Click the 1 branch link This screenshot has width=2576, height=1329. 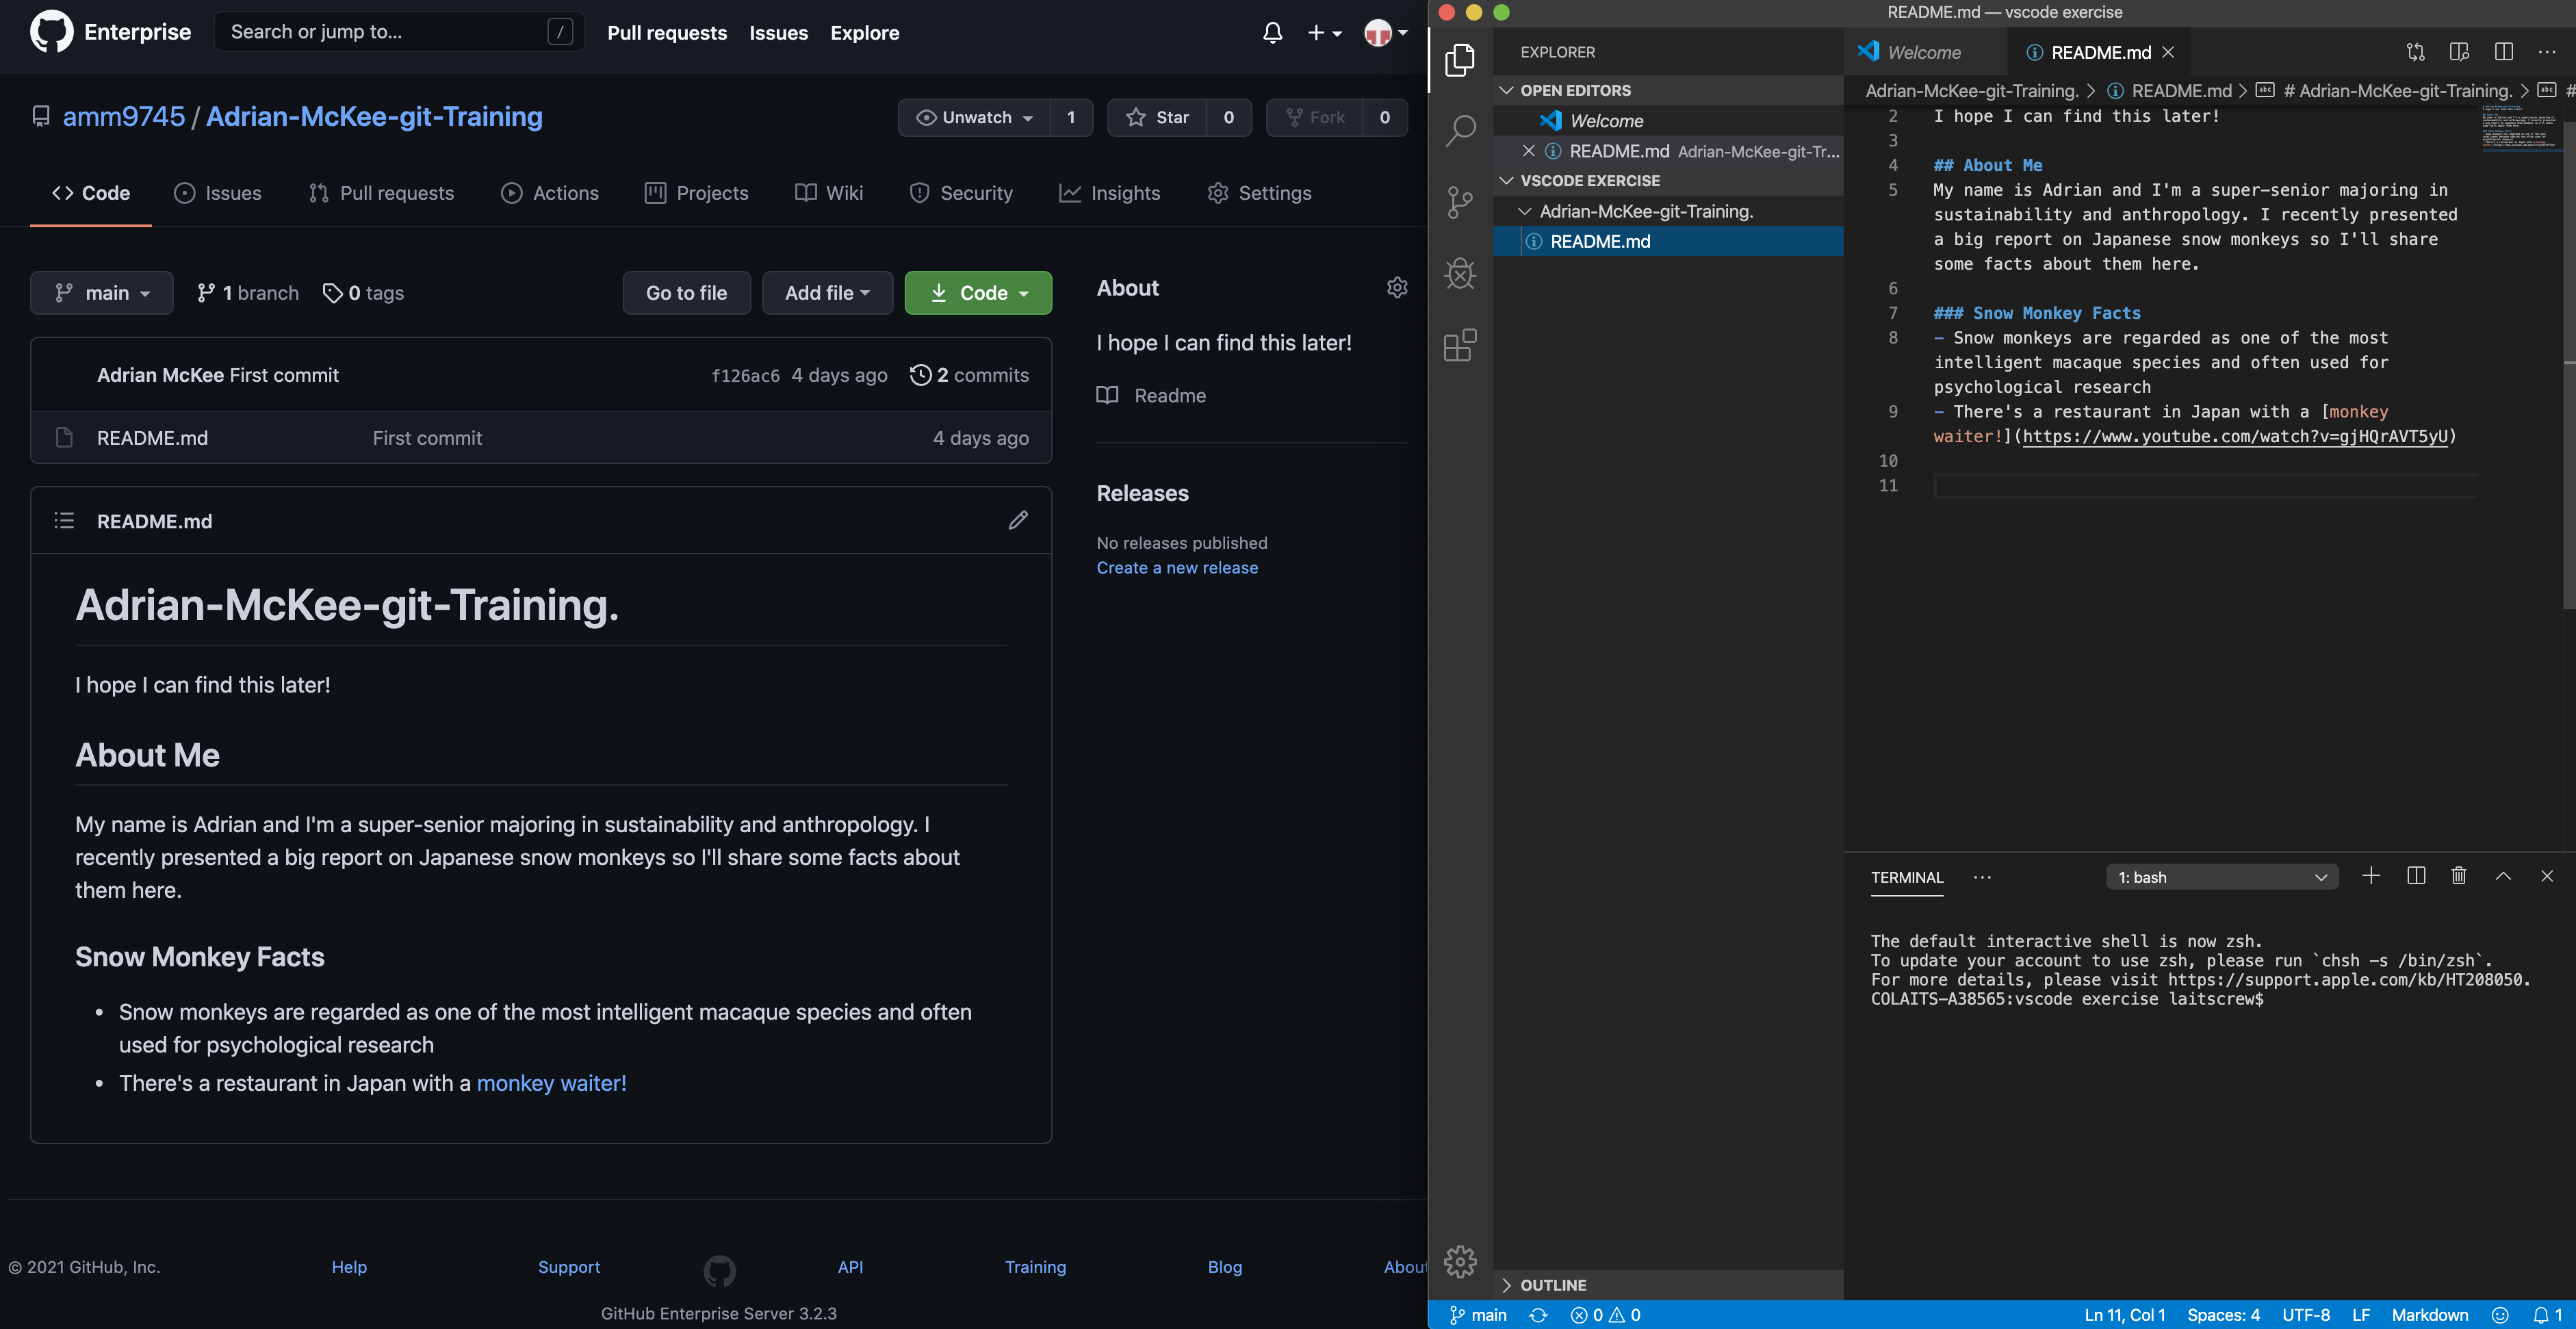tap(248, 293)
